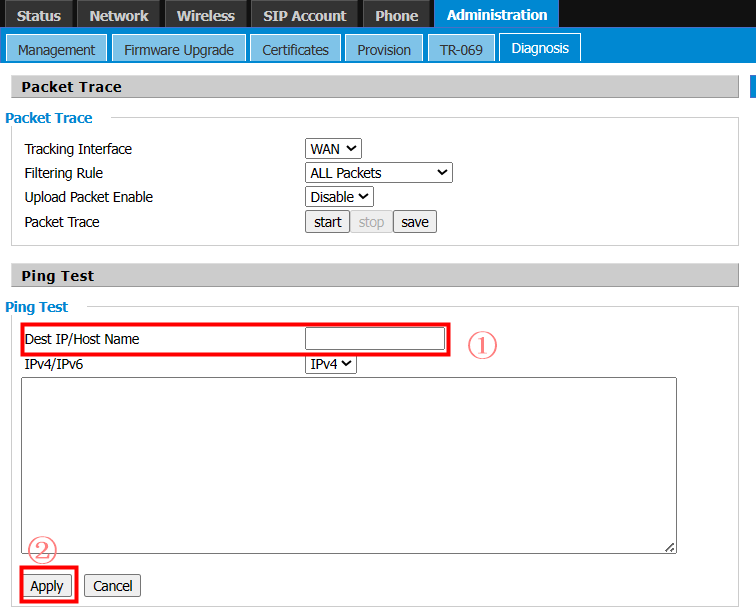Click the disabled stop button
The image size is (756, 609).
pyautogui.click(x=371, y=222)
